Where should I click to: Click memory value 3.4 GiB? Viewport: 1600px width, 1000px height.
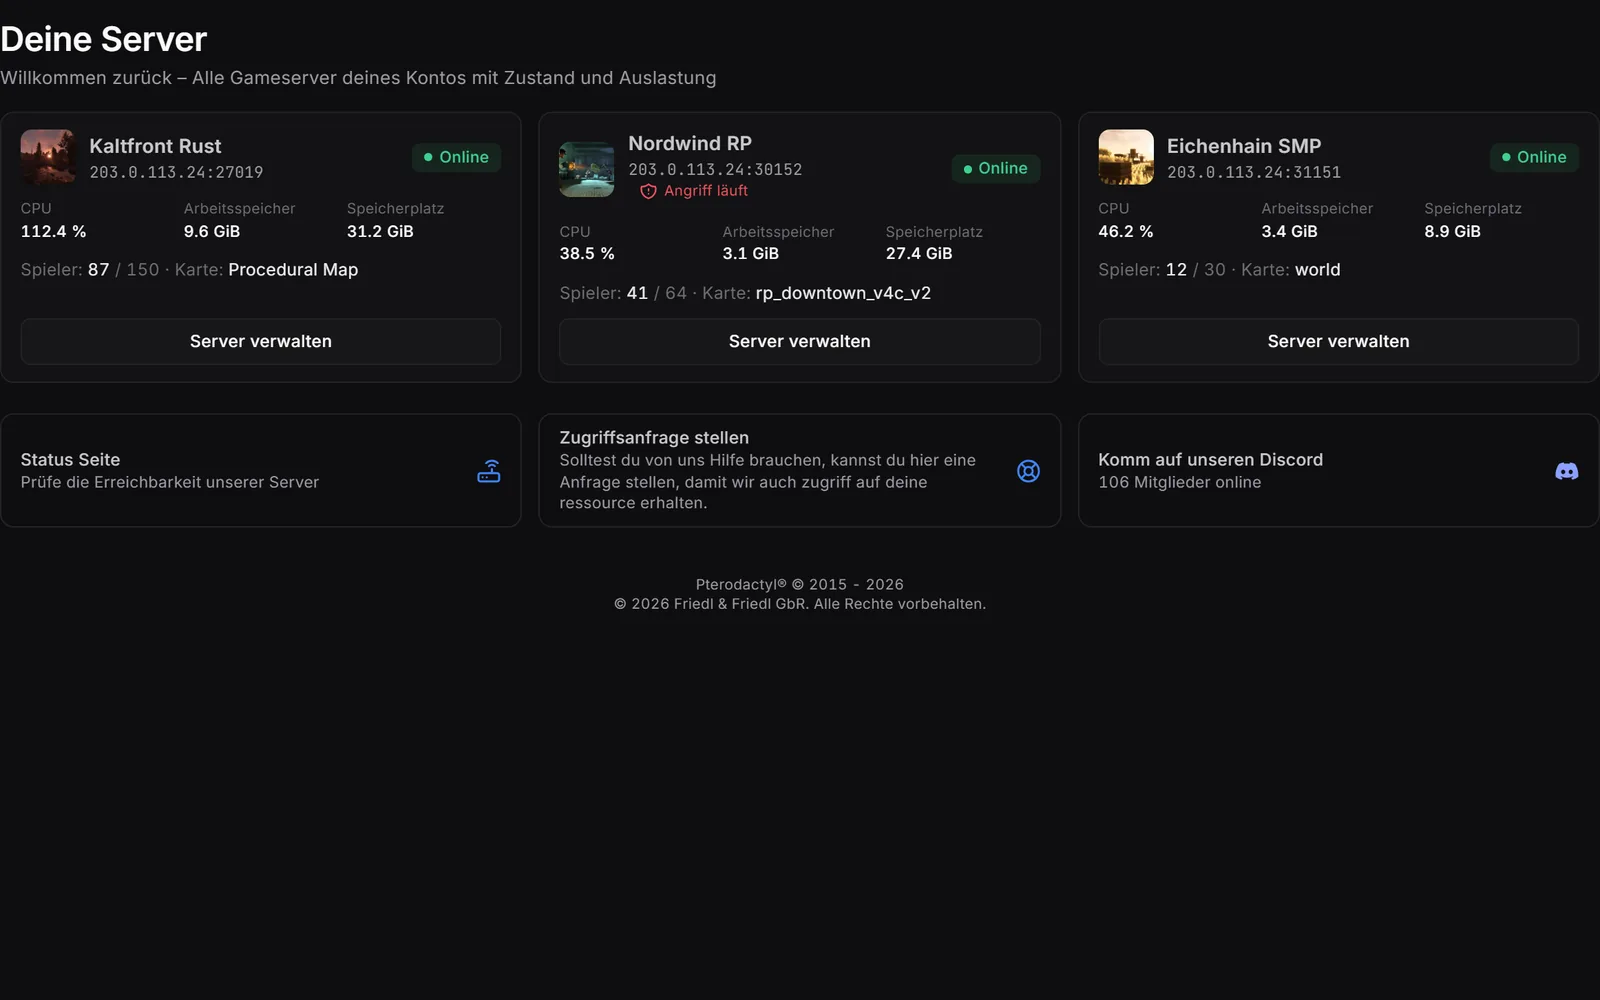pos(1290,231)
